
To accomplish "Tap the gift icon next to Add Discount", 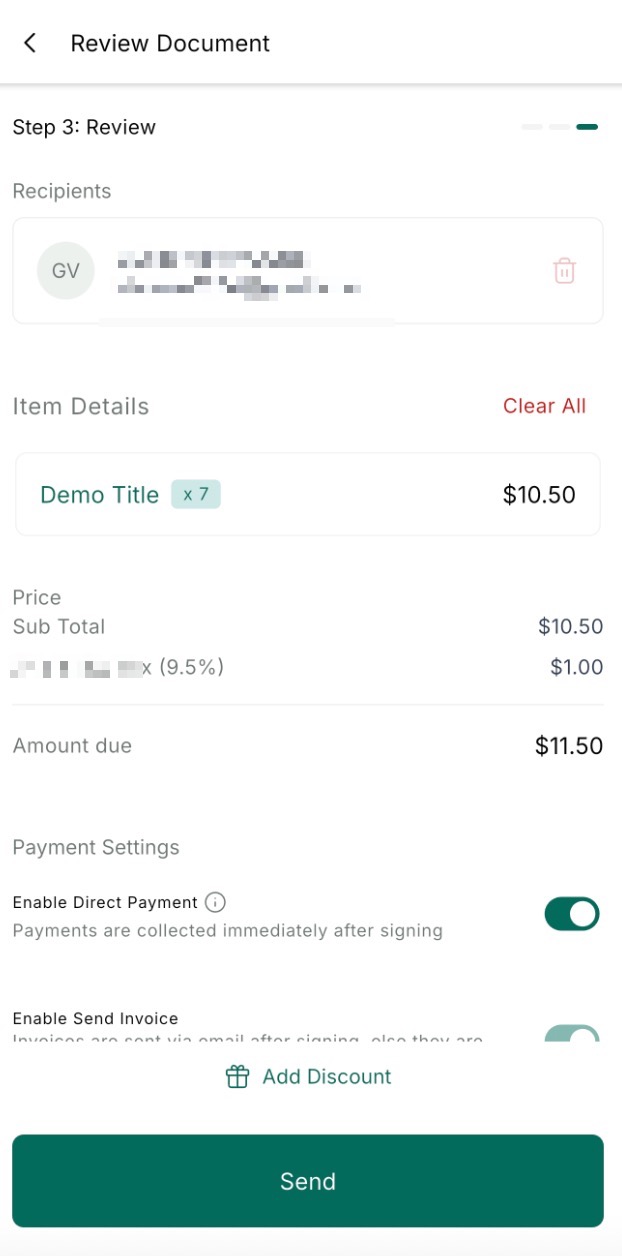I will [x=237, y=1077].
